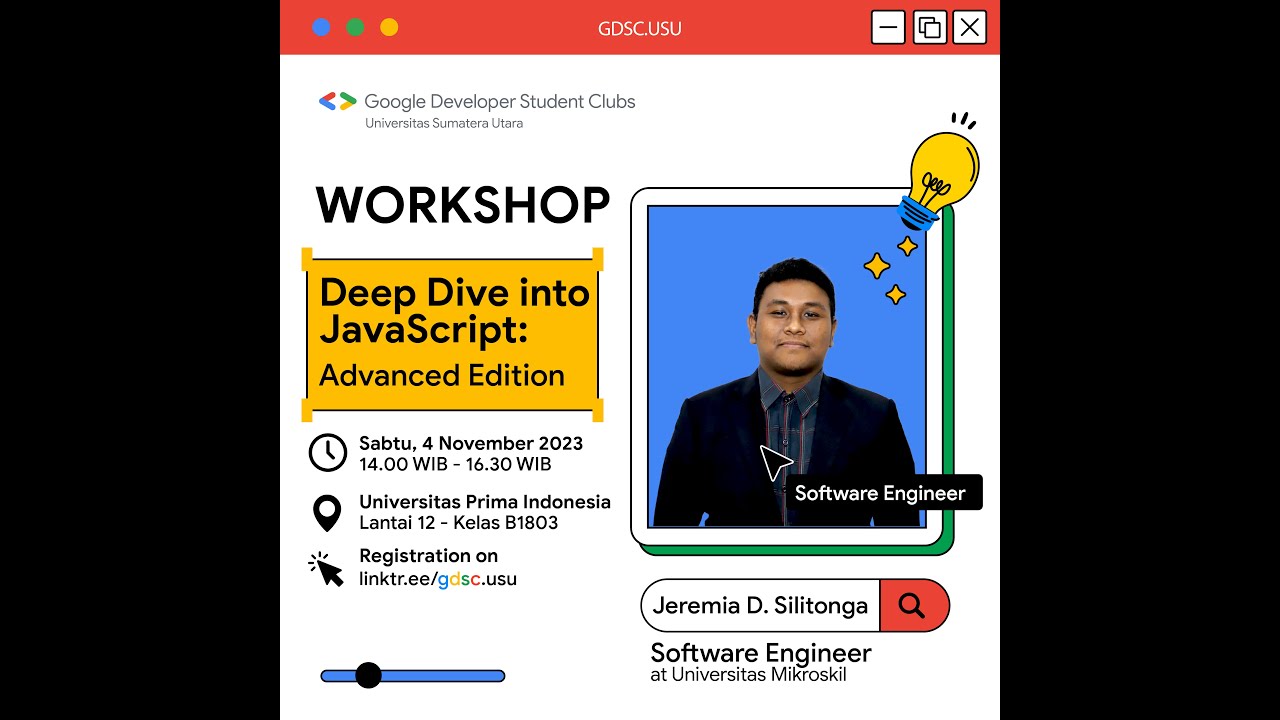Click 'Lantai 12 - Kelas B1803' text

tap(459, 523)
